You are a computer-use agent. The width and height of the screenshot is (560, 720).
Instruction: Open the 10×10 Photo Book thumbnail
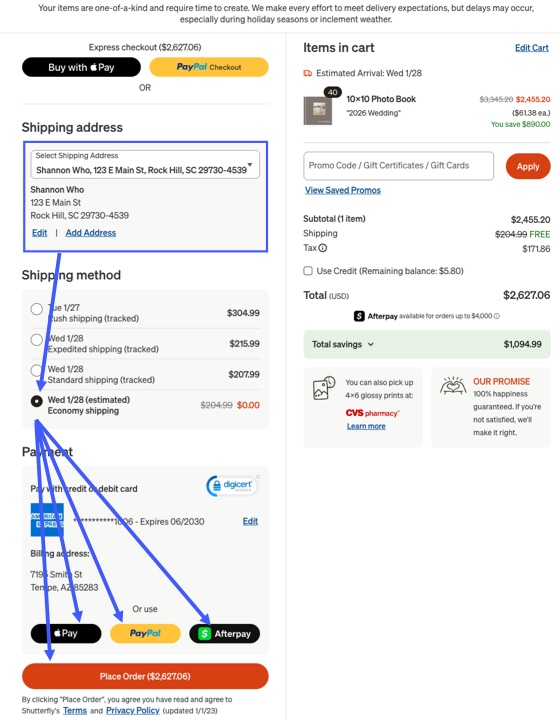coord(318,111)
